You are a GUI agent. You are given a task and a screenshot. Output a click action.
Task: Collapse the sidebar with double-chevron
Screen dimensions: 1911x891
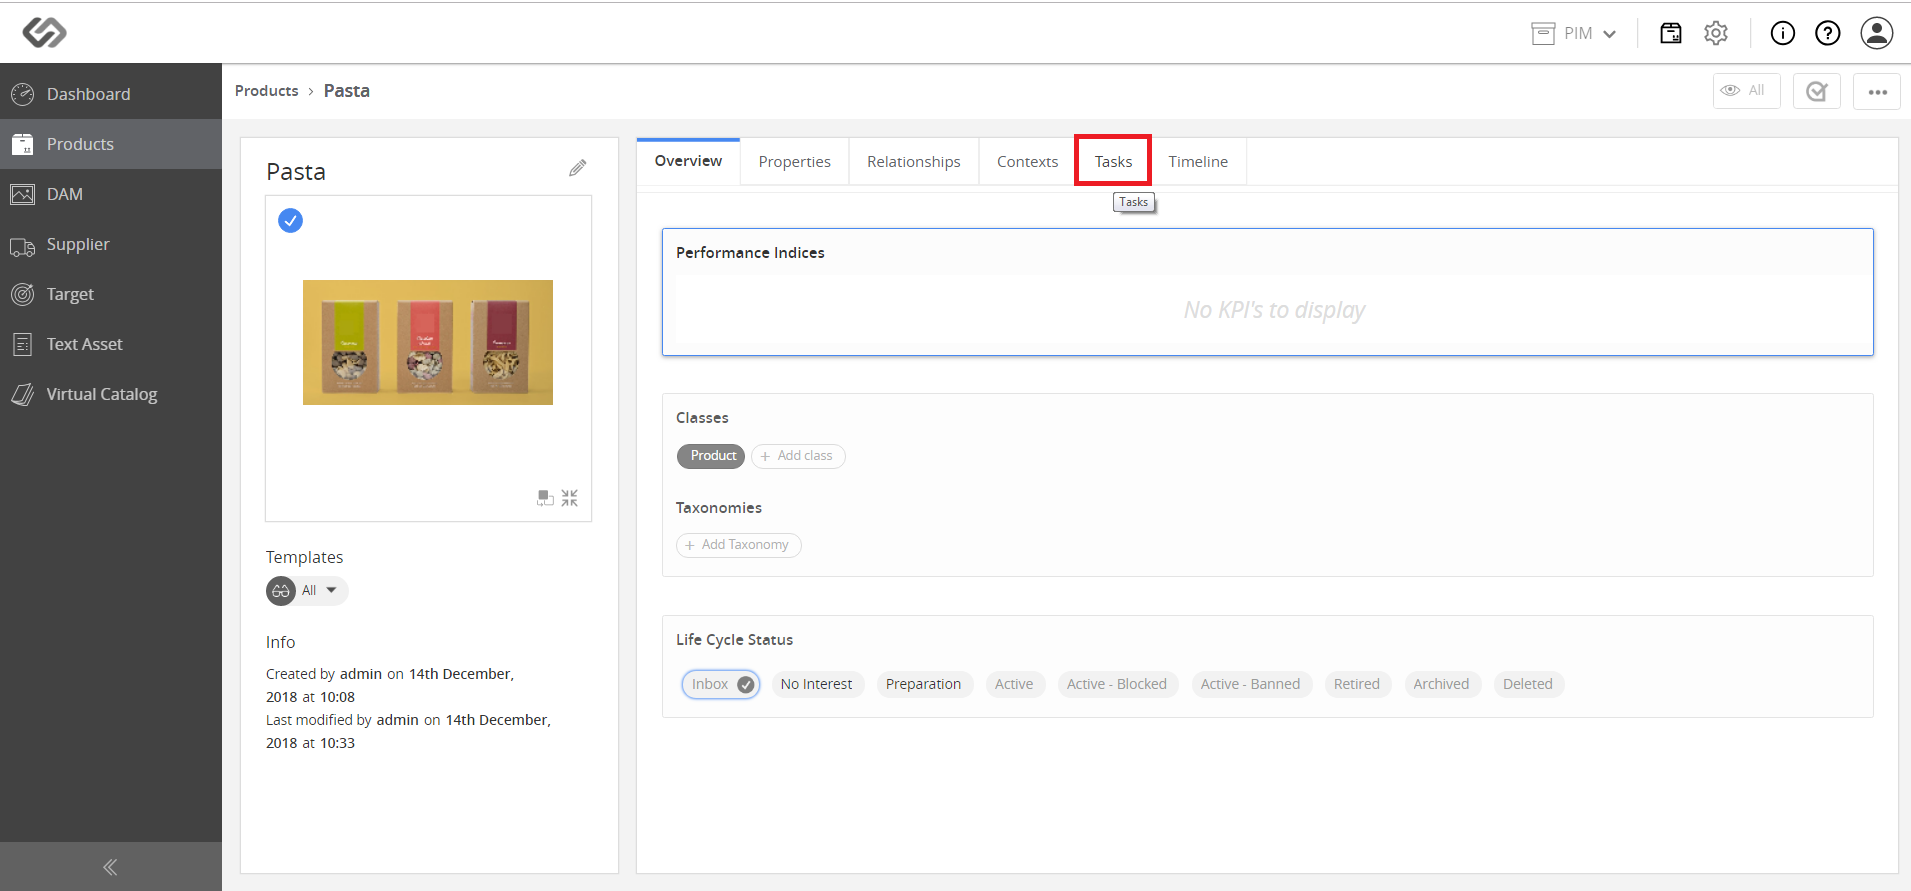(x=110, y=867)
